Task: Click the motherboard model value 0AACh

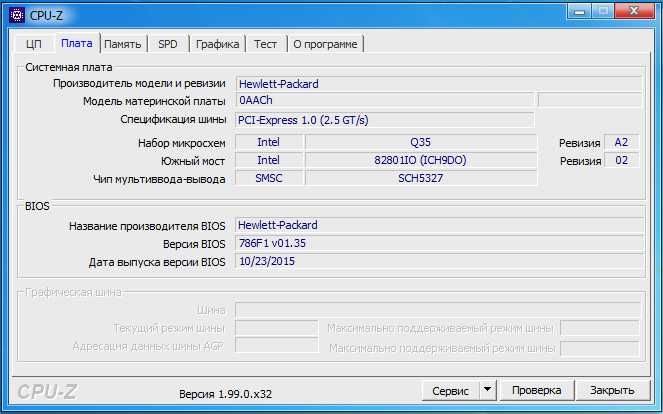Action: pos(385,101)
